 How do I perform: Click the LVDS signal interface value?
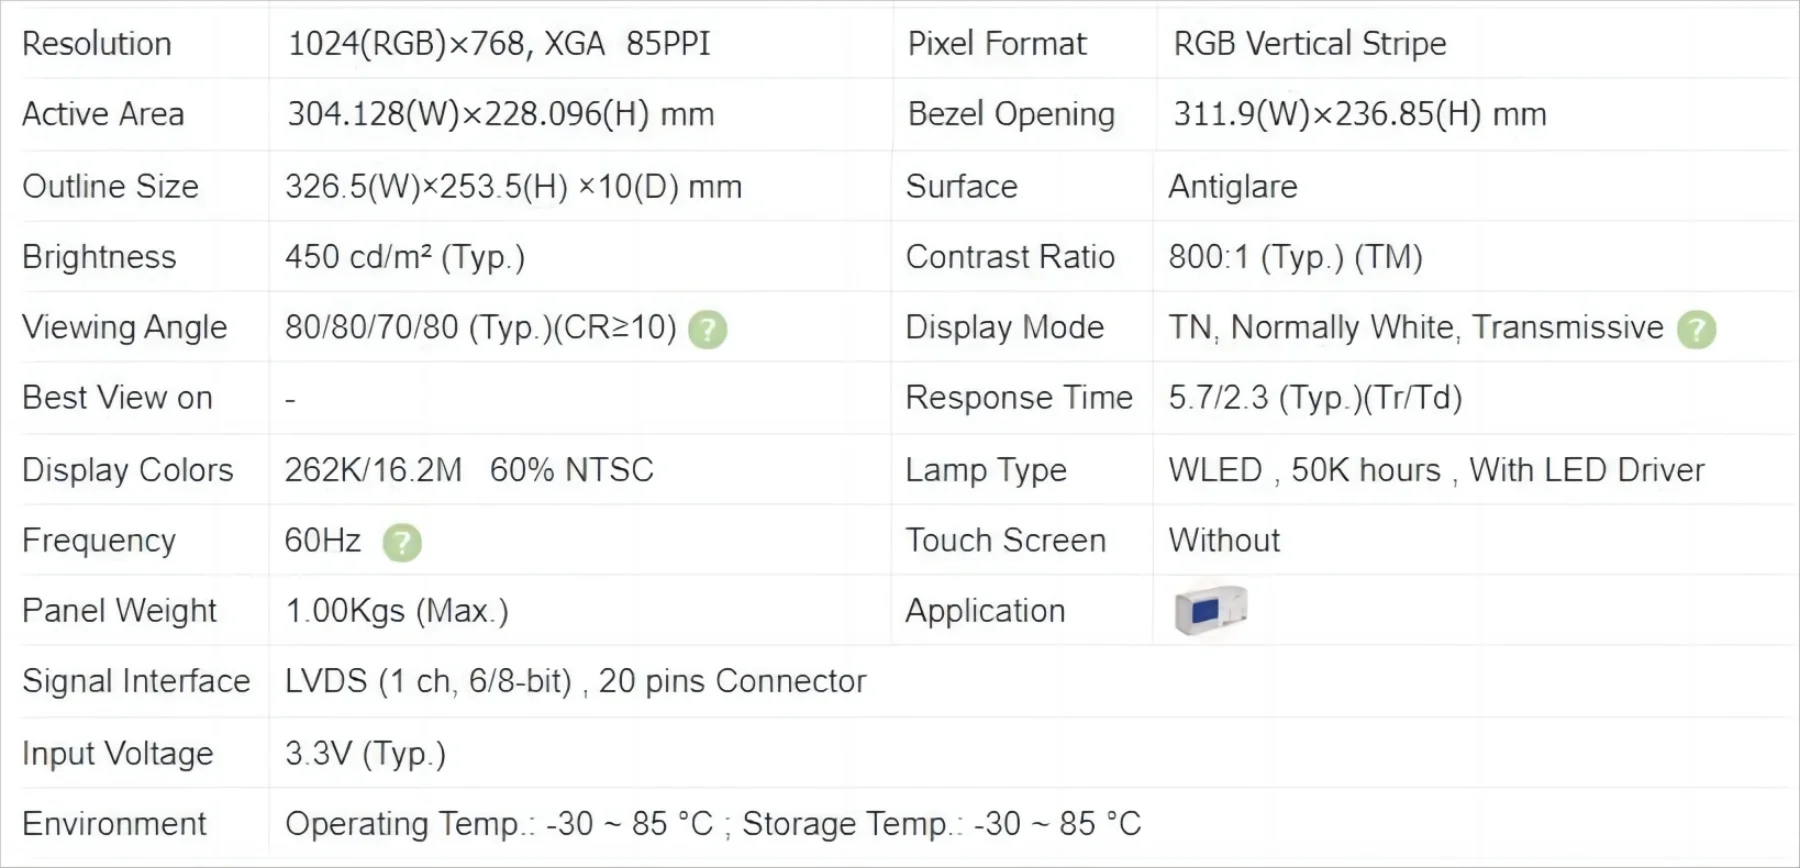point(575,682)
